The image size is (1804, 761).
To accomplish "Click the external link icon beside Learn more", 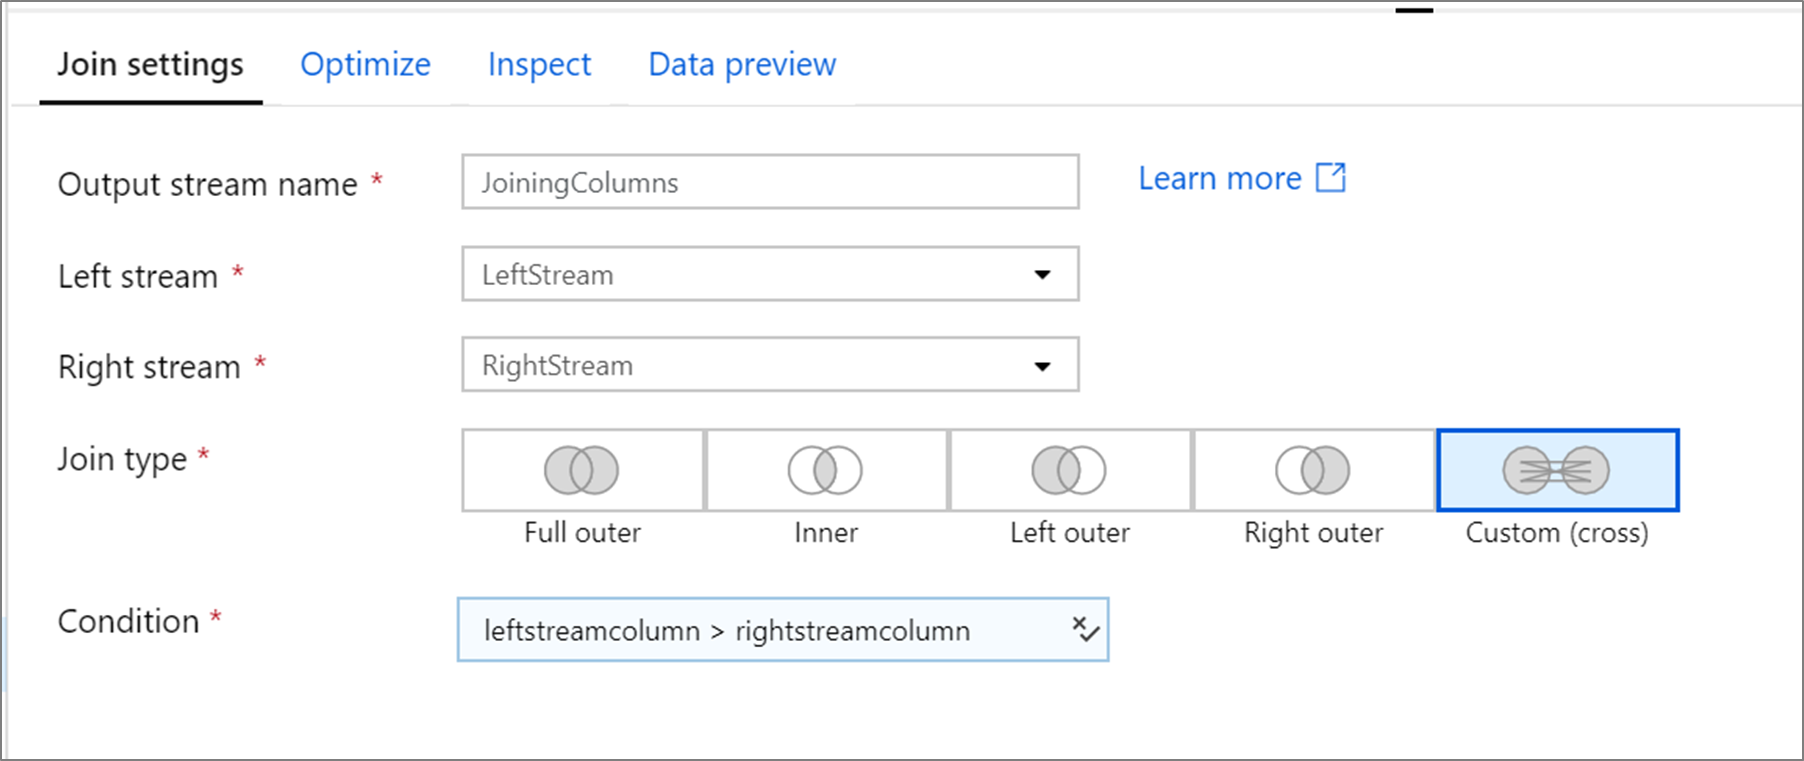I will coord(1331,178).
